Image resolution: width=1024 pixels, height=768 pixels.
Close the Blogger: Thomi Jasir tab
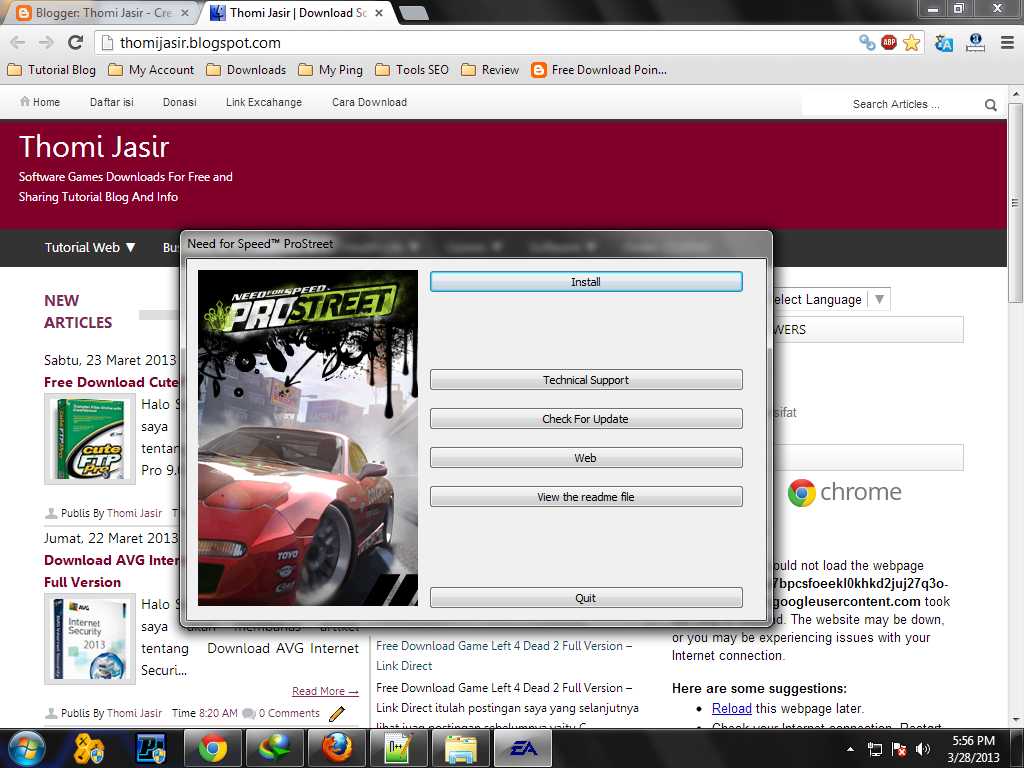pyautogui.click(x=184, y=13)
